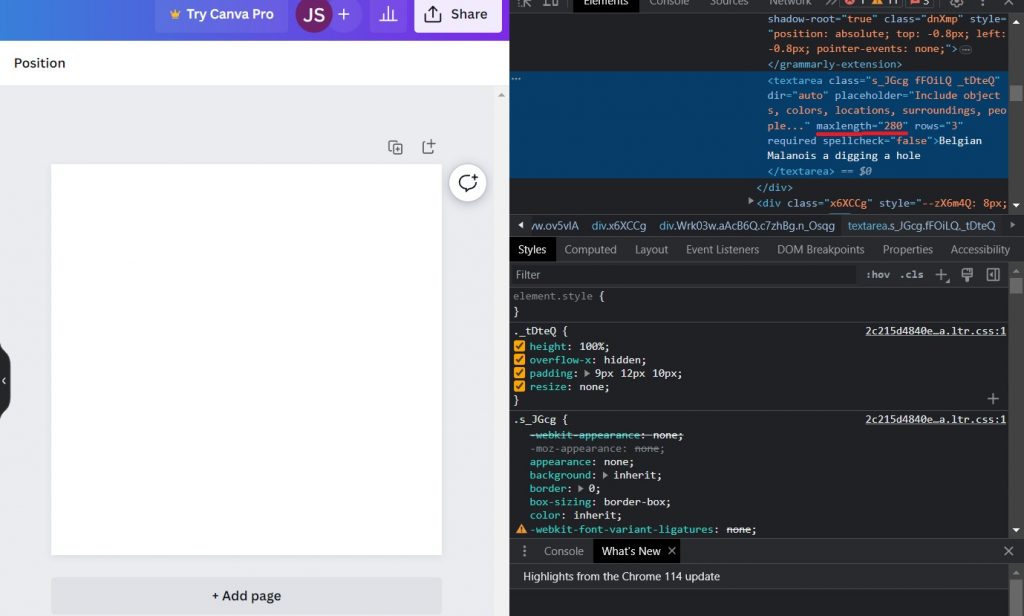Open DevTools drawer three-dot menu

(x=524, y=551)
